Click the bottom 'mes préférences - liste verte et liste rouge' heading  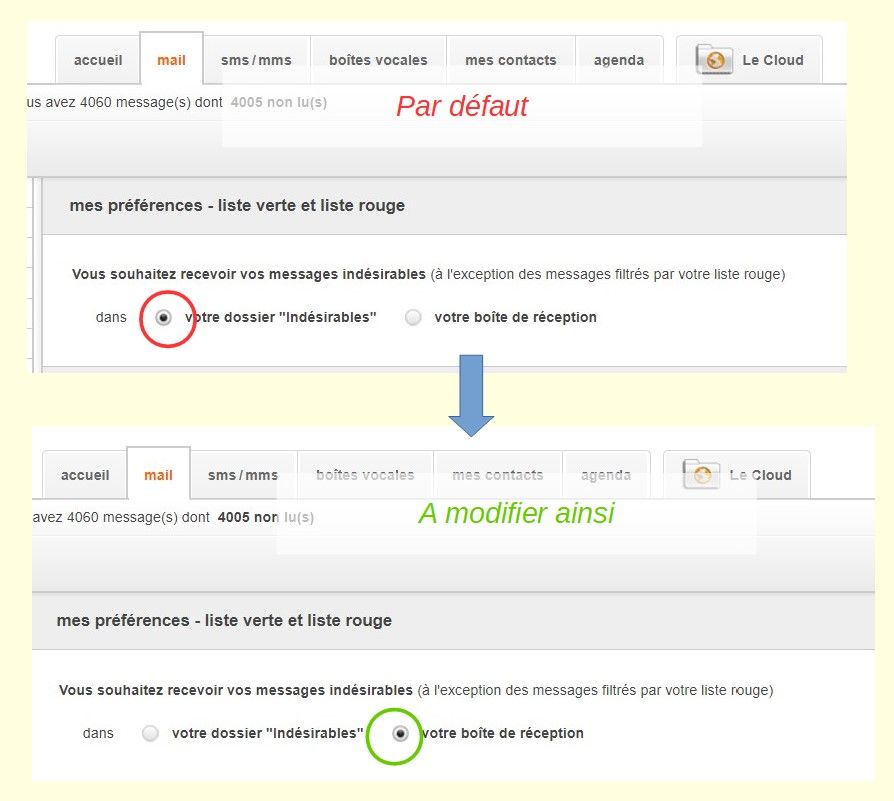tap(224, 620)
